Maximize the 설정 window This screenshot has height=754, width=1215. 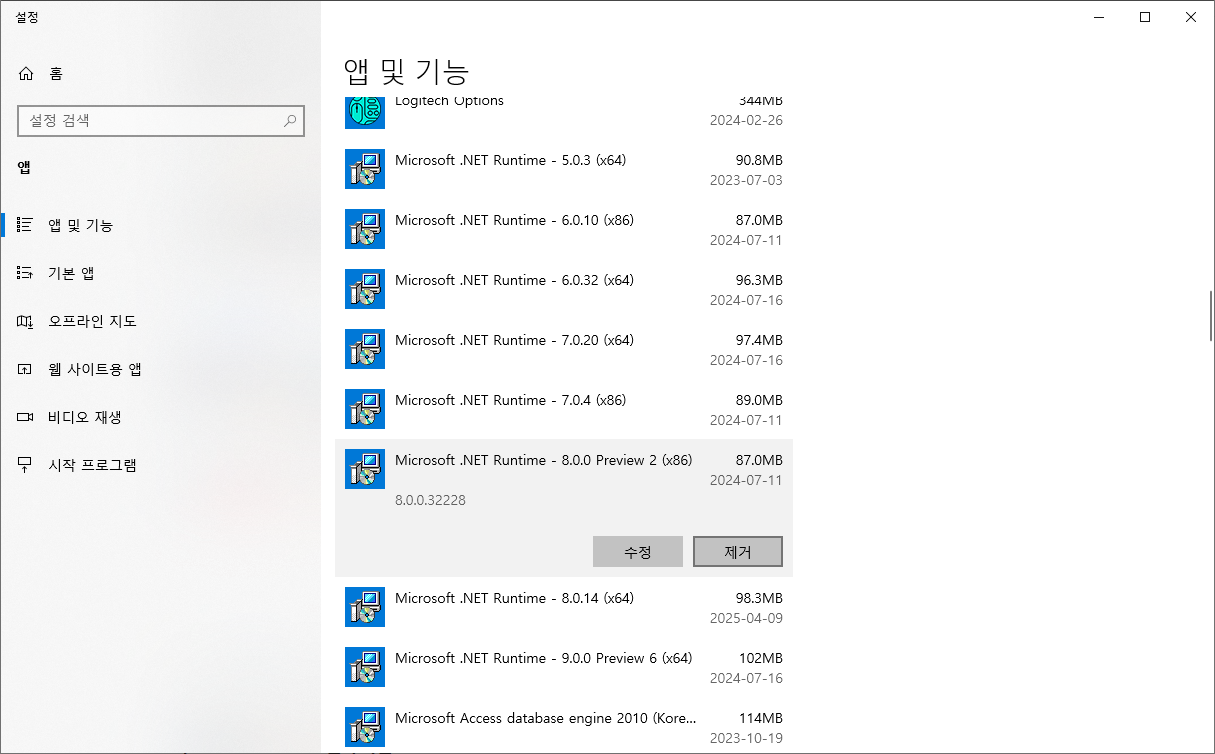click(1145, 17)
